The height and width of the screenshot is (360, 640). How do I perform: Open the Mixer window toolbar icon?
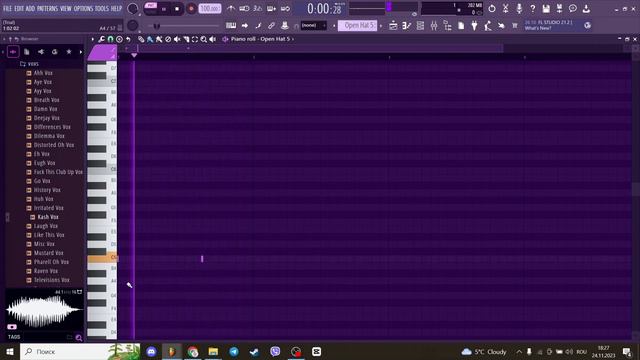pos(433,26)
